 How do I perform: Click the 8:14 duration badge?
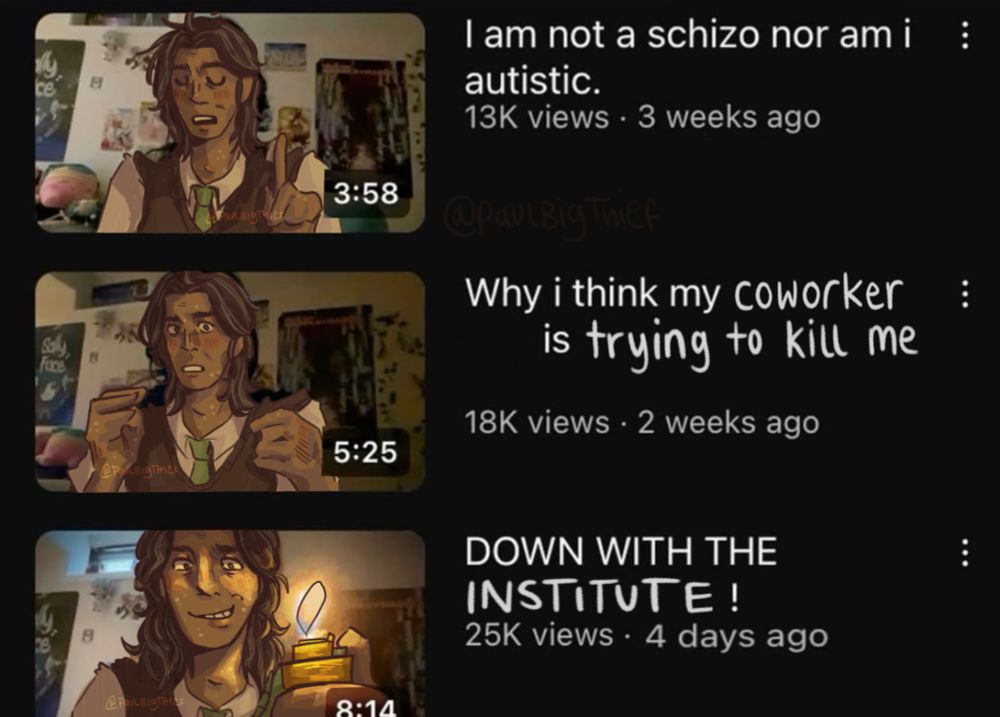point(366,705)
